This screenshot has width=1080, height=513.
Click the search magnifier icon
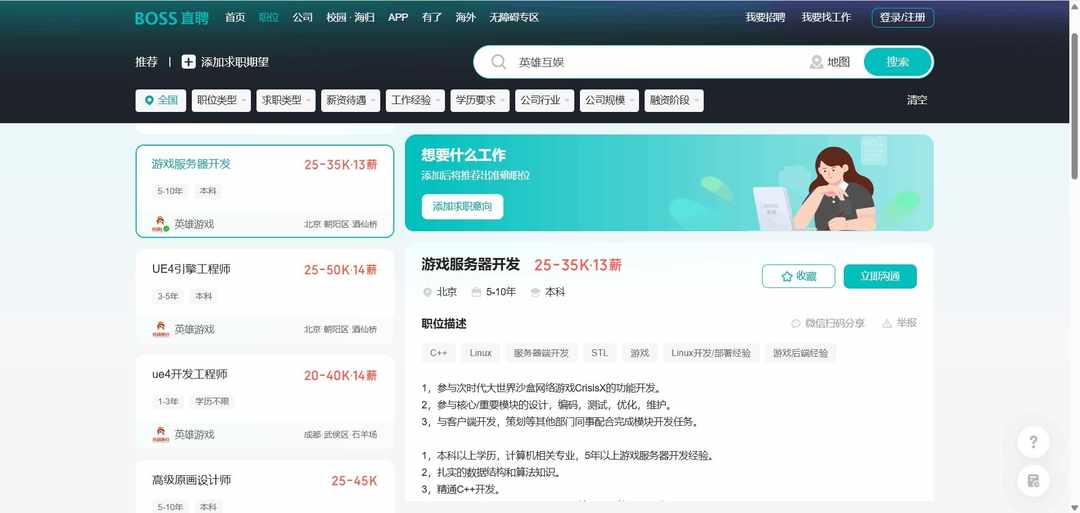pyautogui.click(x=498, y=62)
